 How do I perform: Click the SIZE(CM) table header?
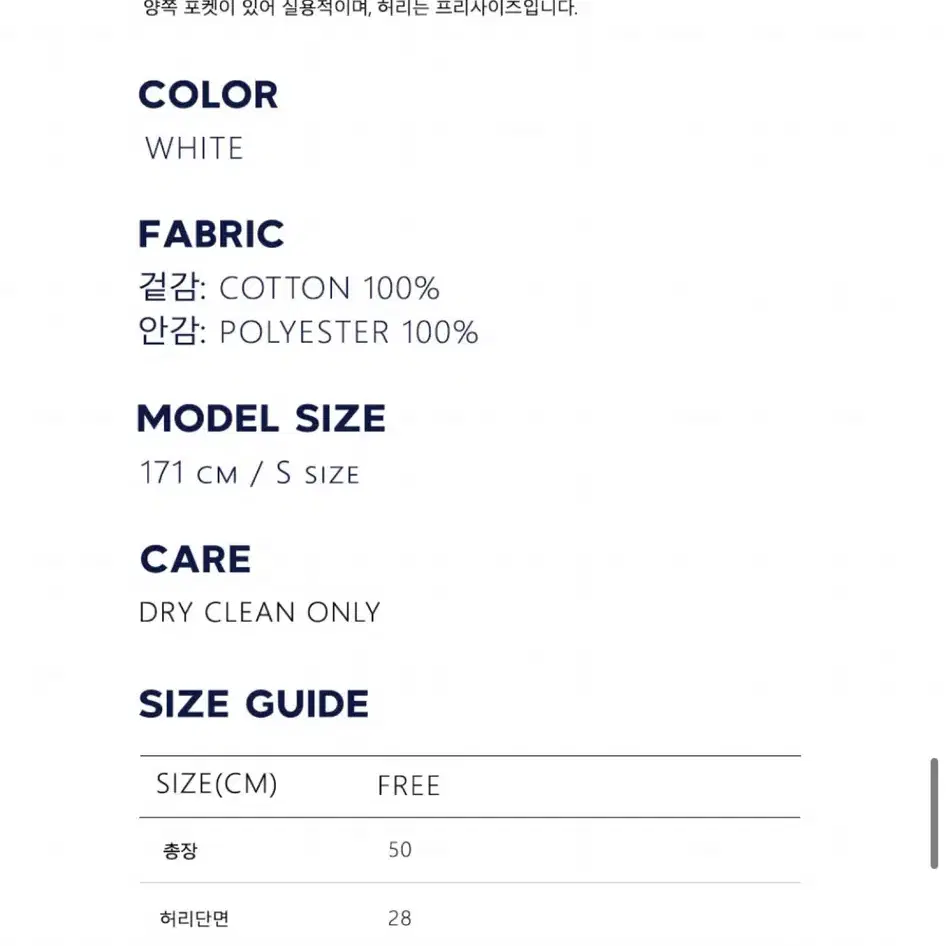coord(217,784)
